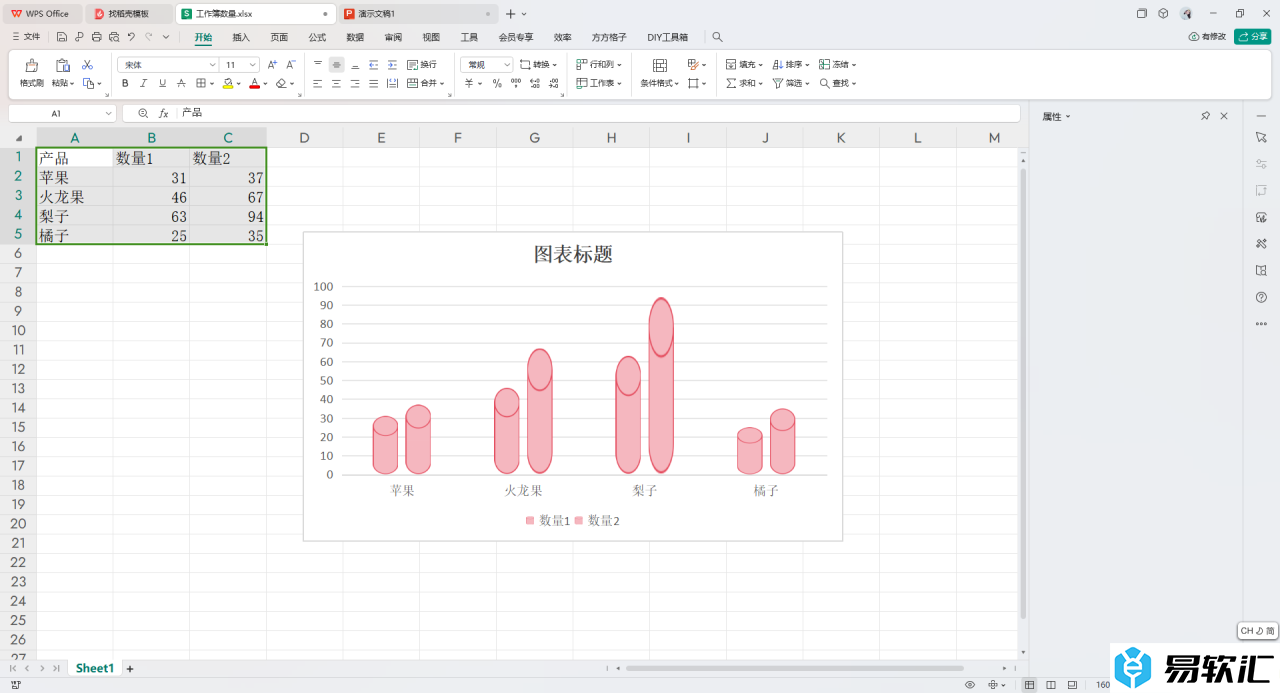1280x693 pixels.
Task: Open the 公式 (Formulas) ribbon tab
Action: [x=317, y=37]
